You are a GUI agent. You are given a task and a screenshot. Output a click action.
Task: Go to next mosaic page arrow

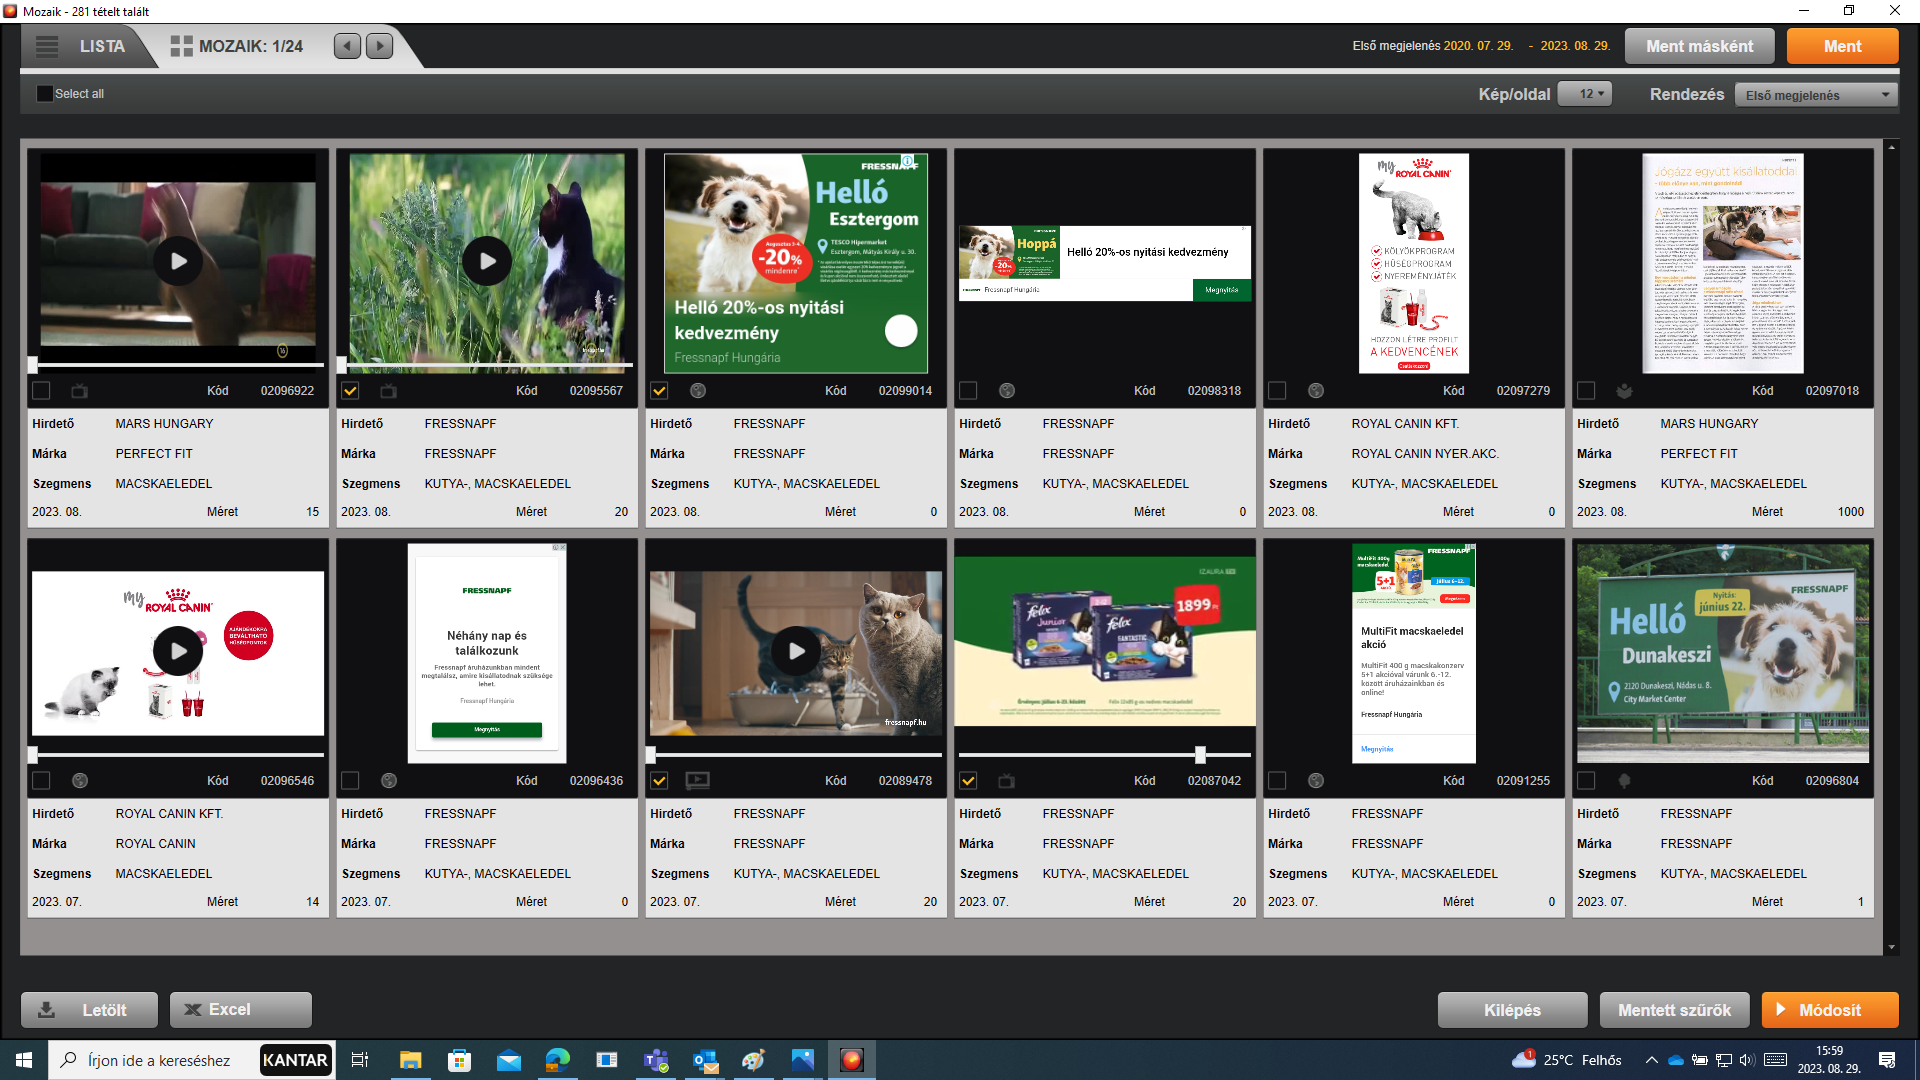coord(380,46)
